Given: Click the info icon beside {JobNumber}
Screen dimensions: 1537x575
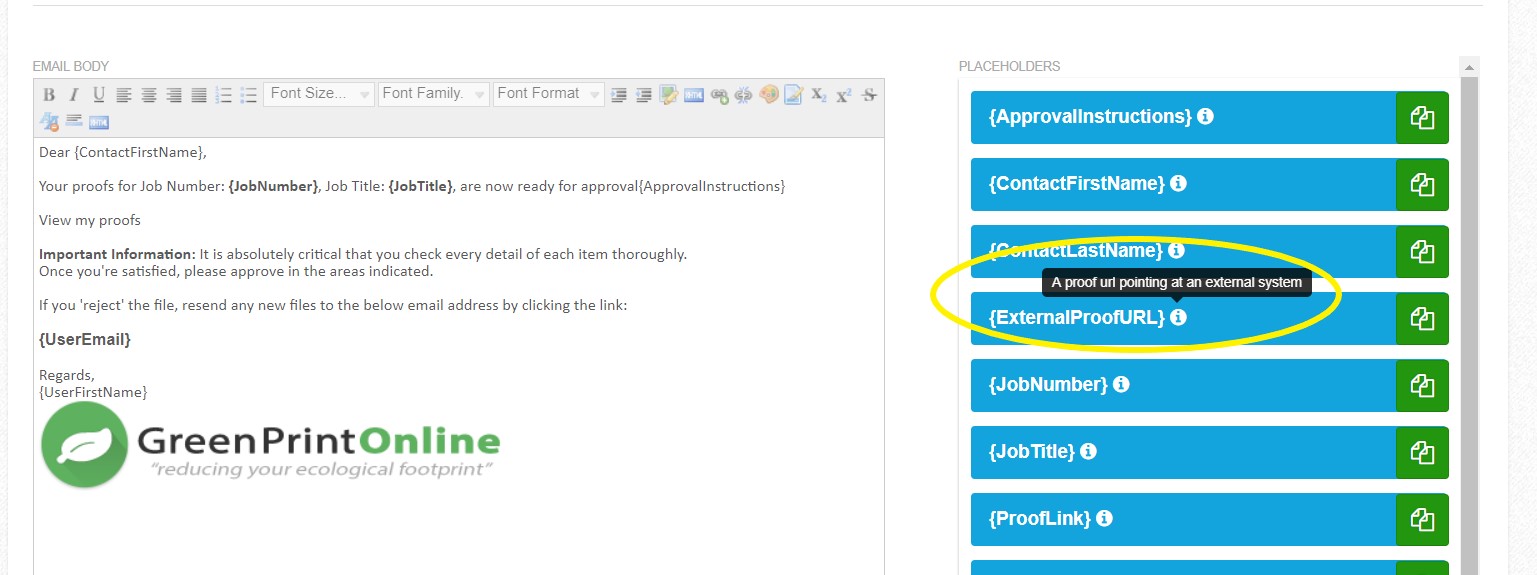Looking at the screenshot, I should (1121, 384).
